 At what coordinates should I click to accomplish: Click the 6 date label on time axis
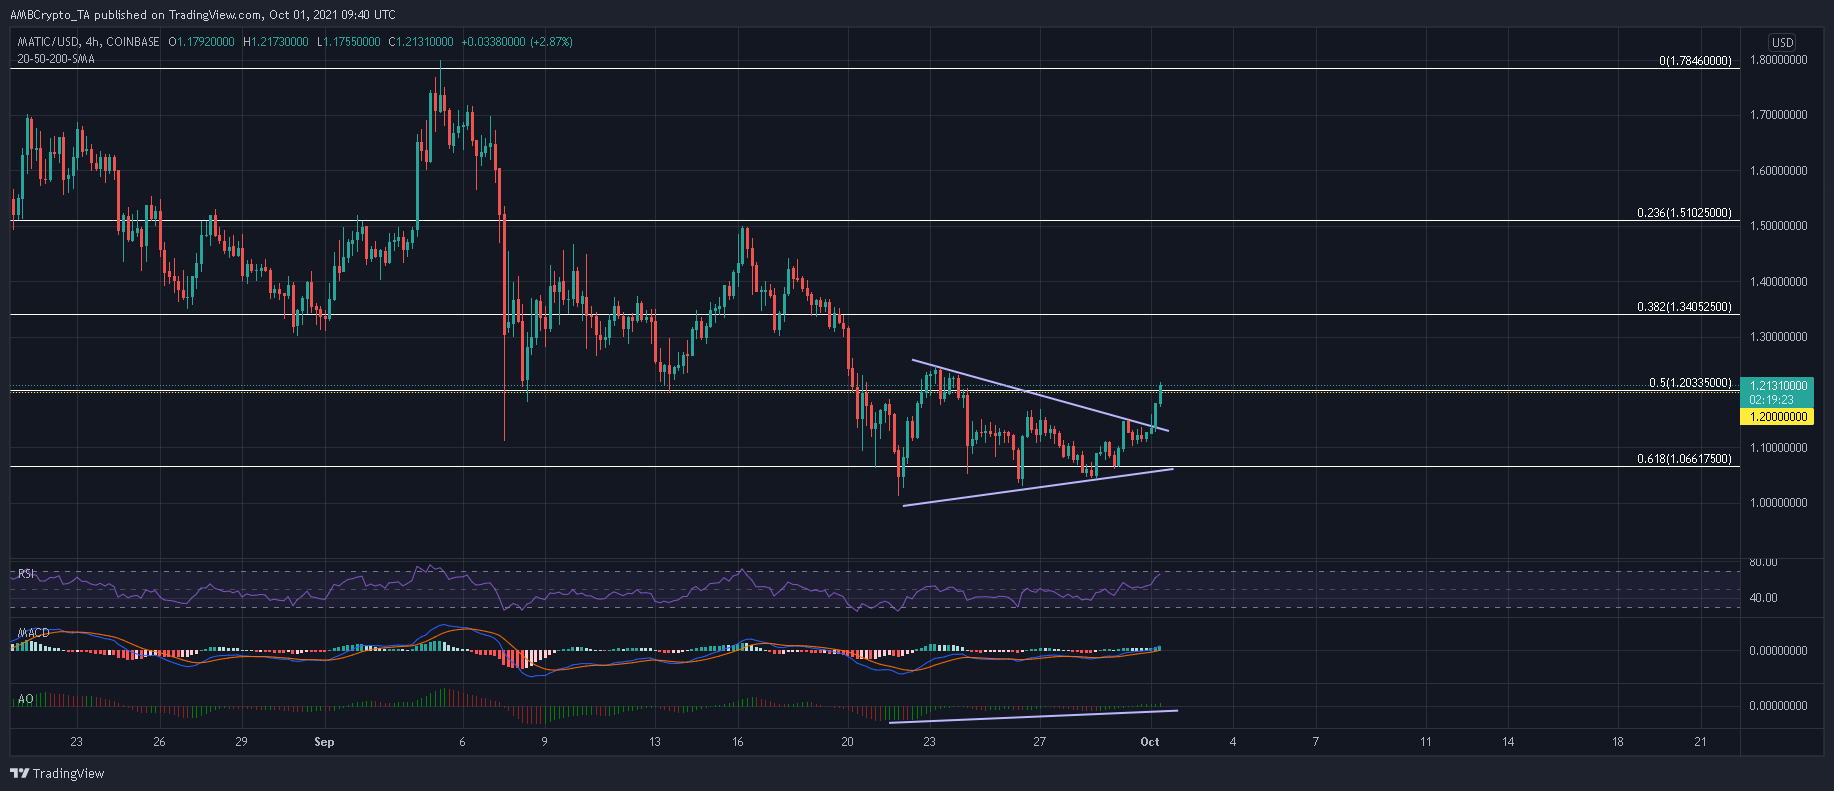coord(462,742)
